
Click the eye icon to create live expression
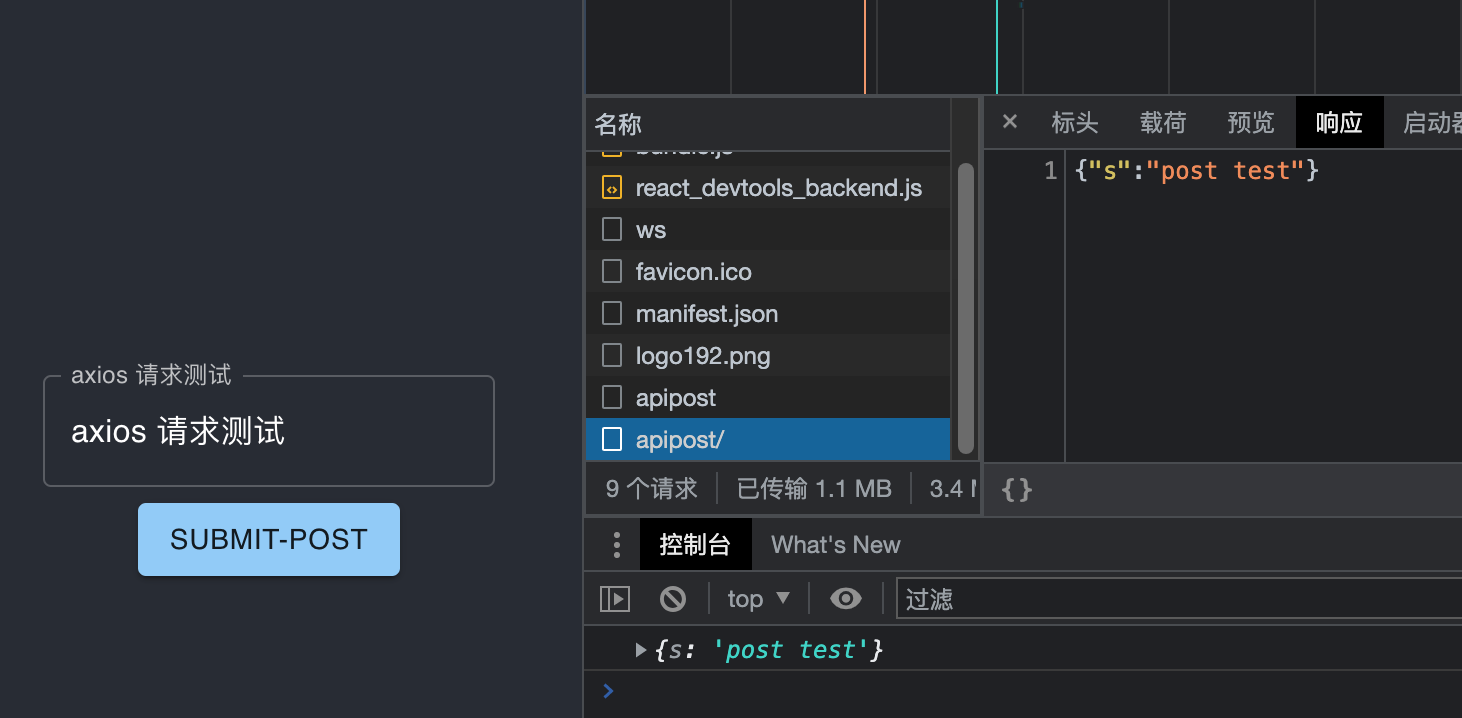point(845,598)
